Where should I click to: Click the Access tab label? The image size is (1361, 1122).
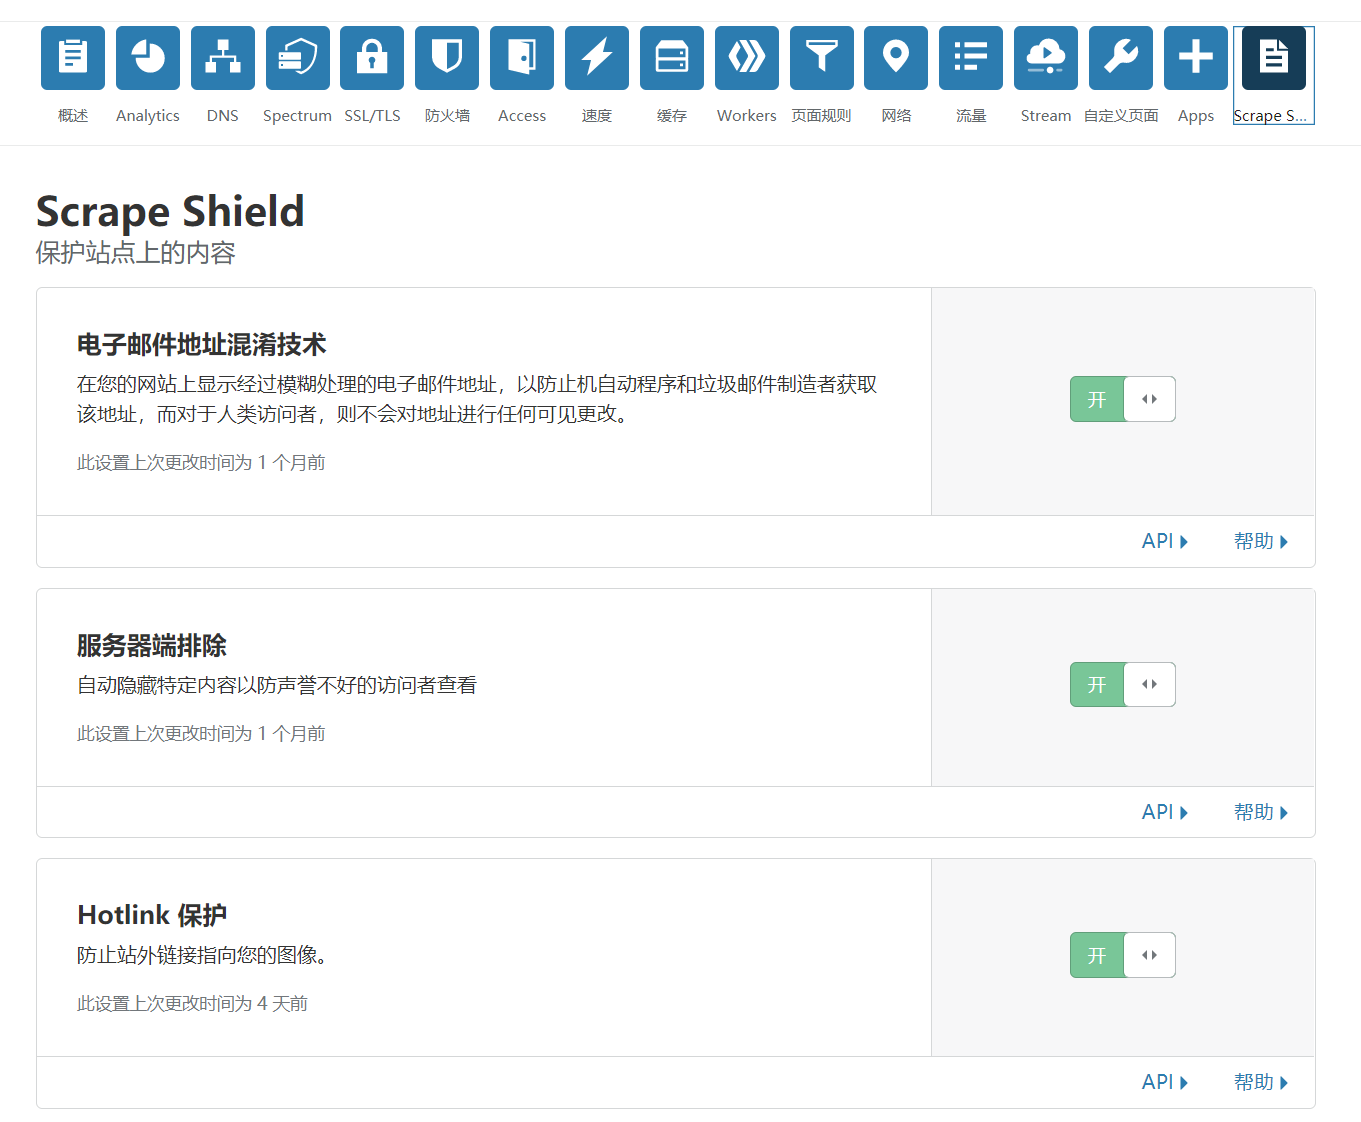tap(522, 116)
